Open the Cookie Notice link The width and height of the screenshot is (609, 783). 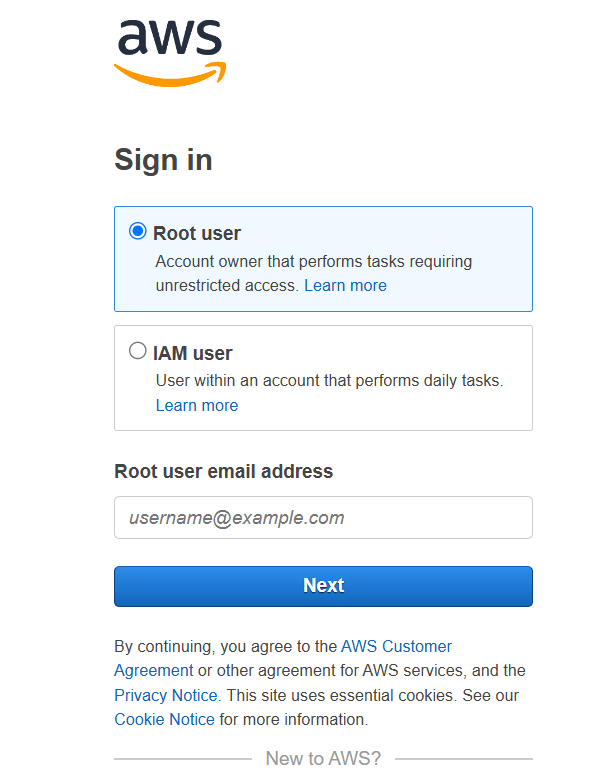point(164,719)
